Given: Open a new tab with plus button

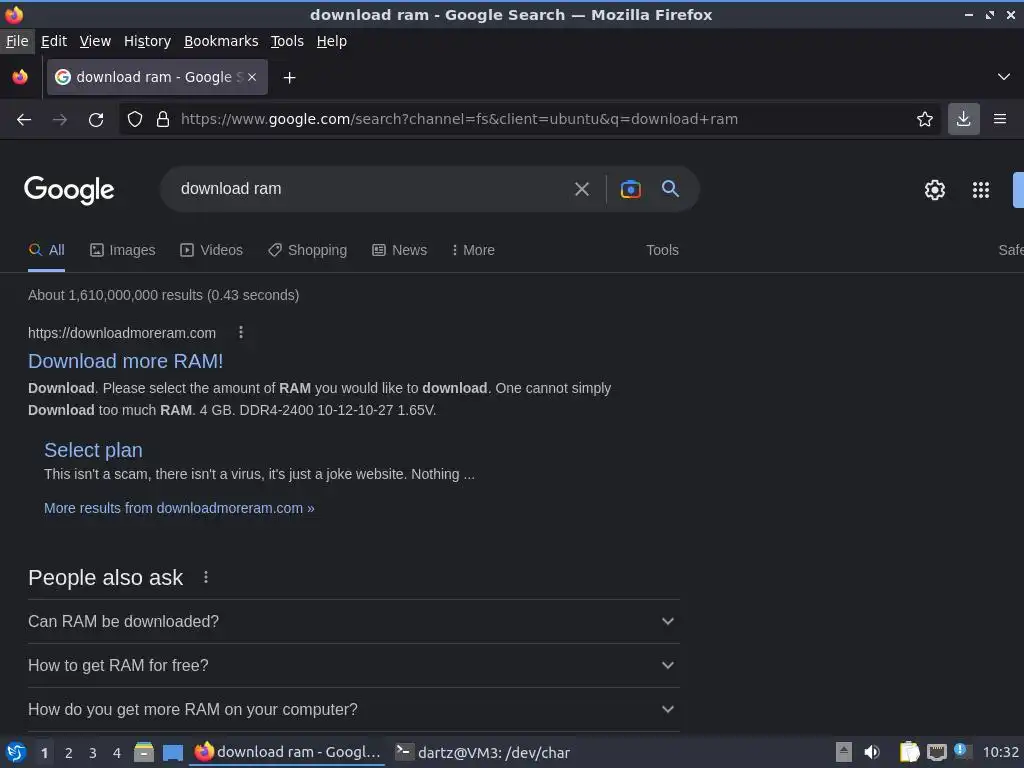Looking at the screenshot, I should pyautogui.click(x=289, y=78).
